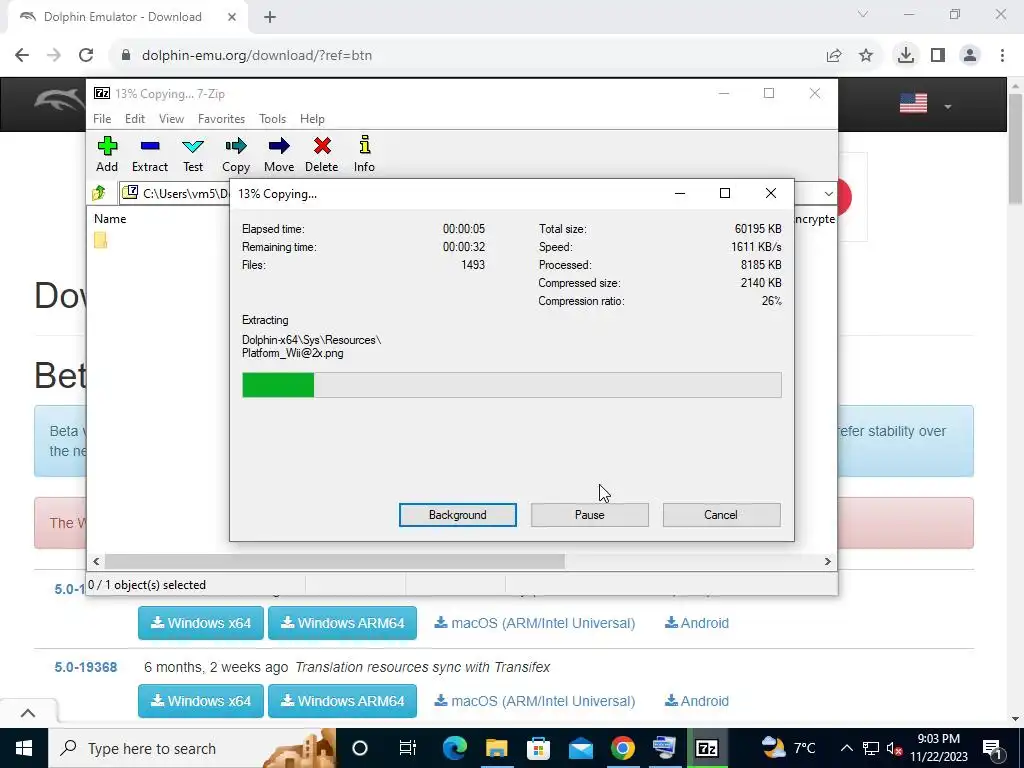This screenshot has width=1024, height=768.
Task: Open the Favorites menu in 7-Zip
Action: 221,119
